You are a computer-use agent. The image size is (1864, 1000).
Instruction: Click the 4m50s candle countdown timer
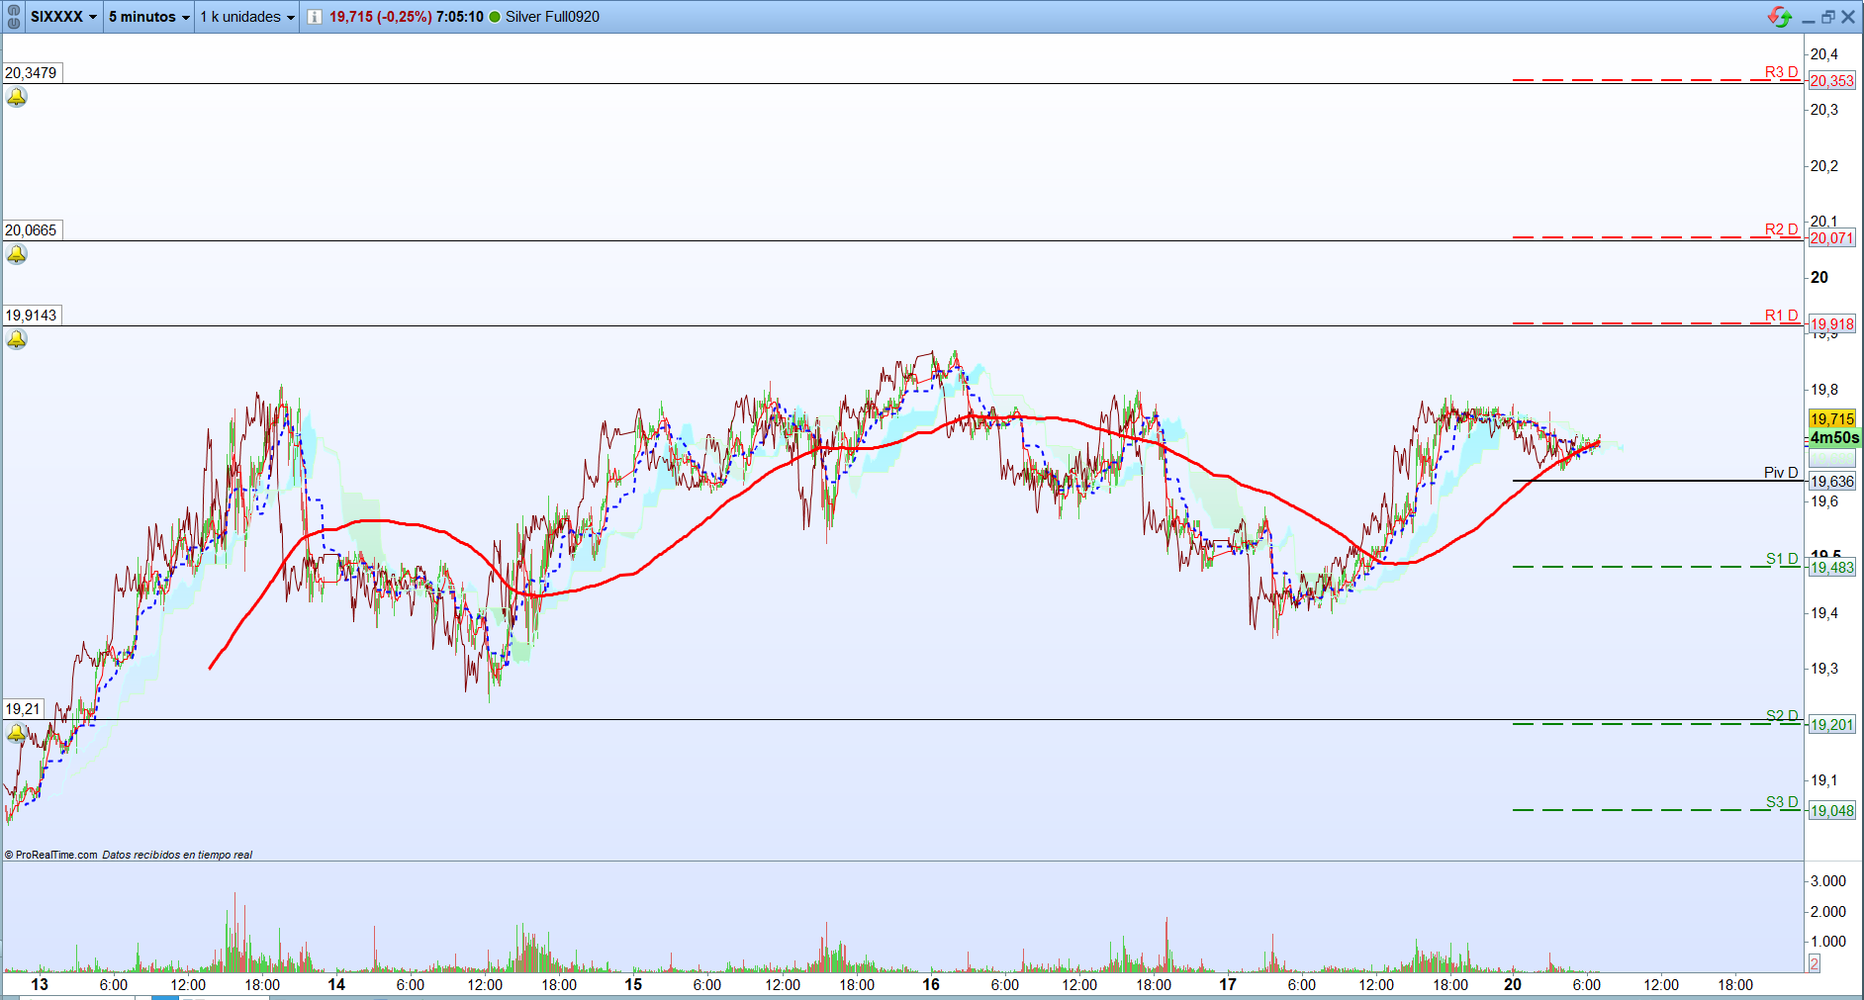coord(1834,438)
